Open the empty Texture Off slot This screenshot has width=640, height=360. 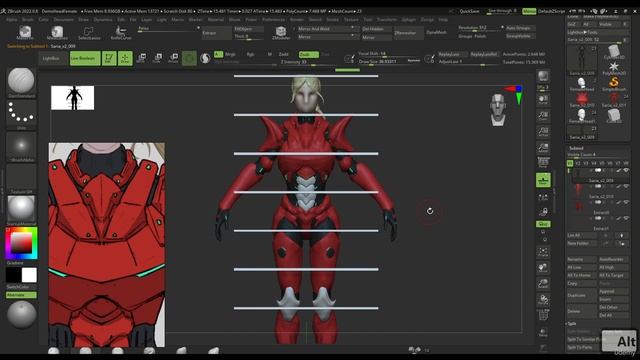(21, 179)
